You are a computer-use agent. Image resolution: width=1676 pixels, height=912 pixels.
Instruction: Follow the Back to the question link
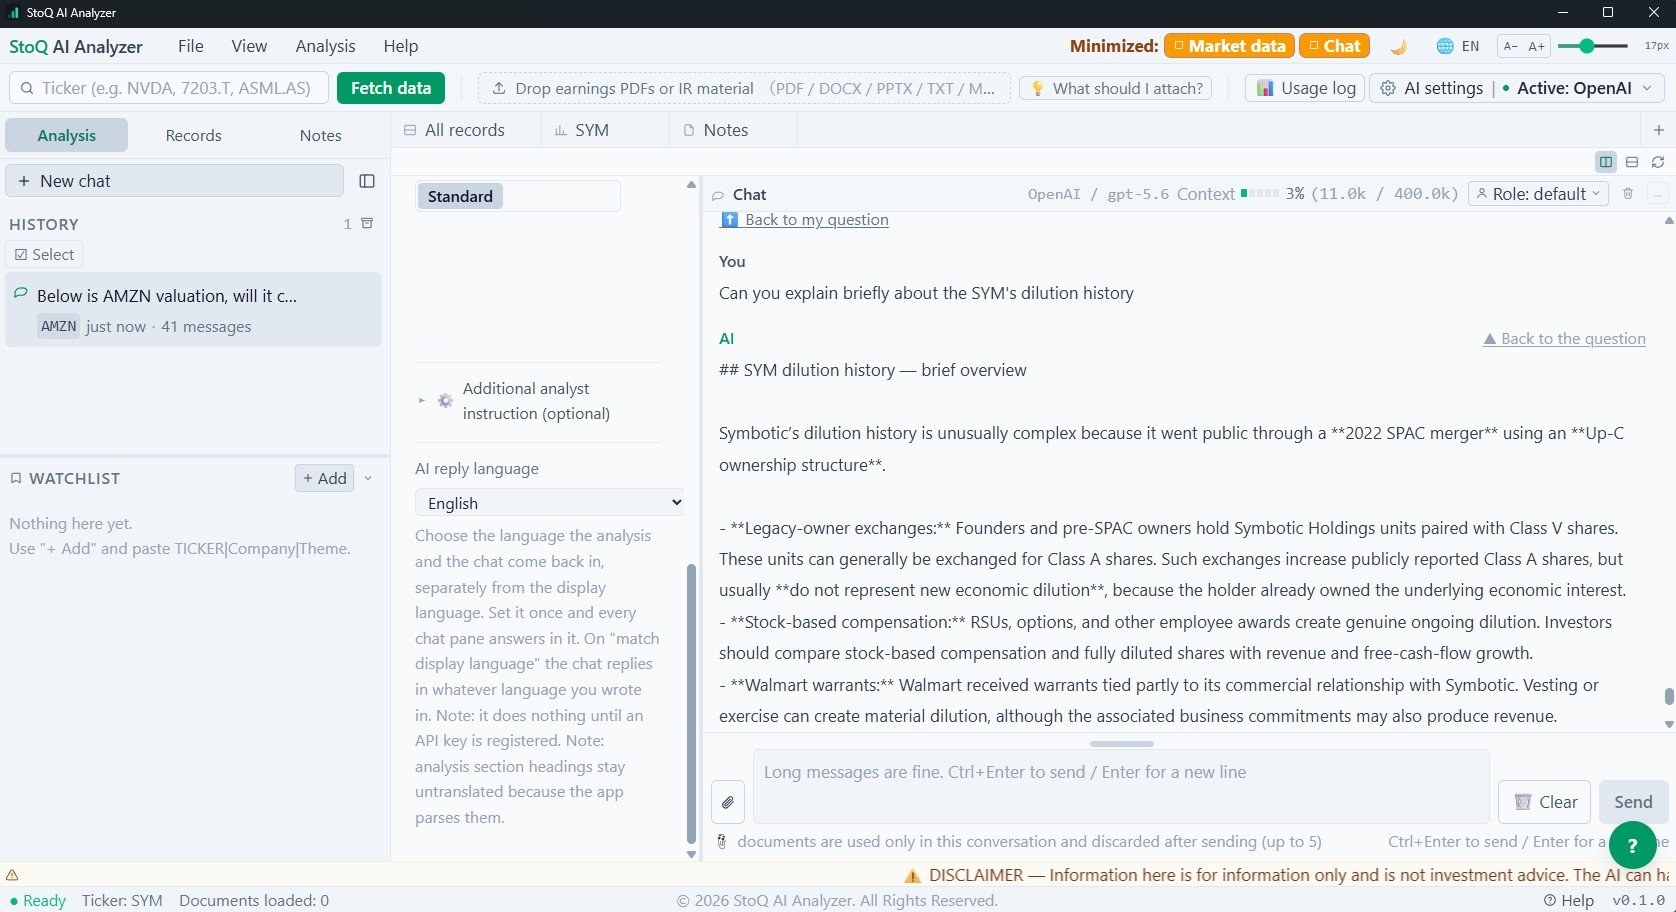pos(1564,339)
